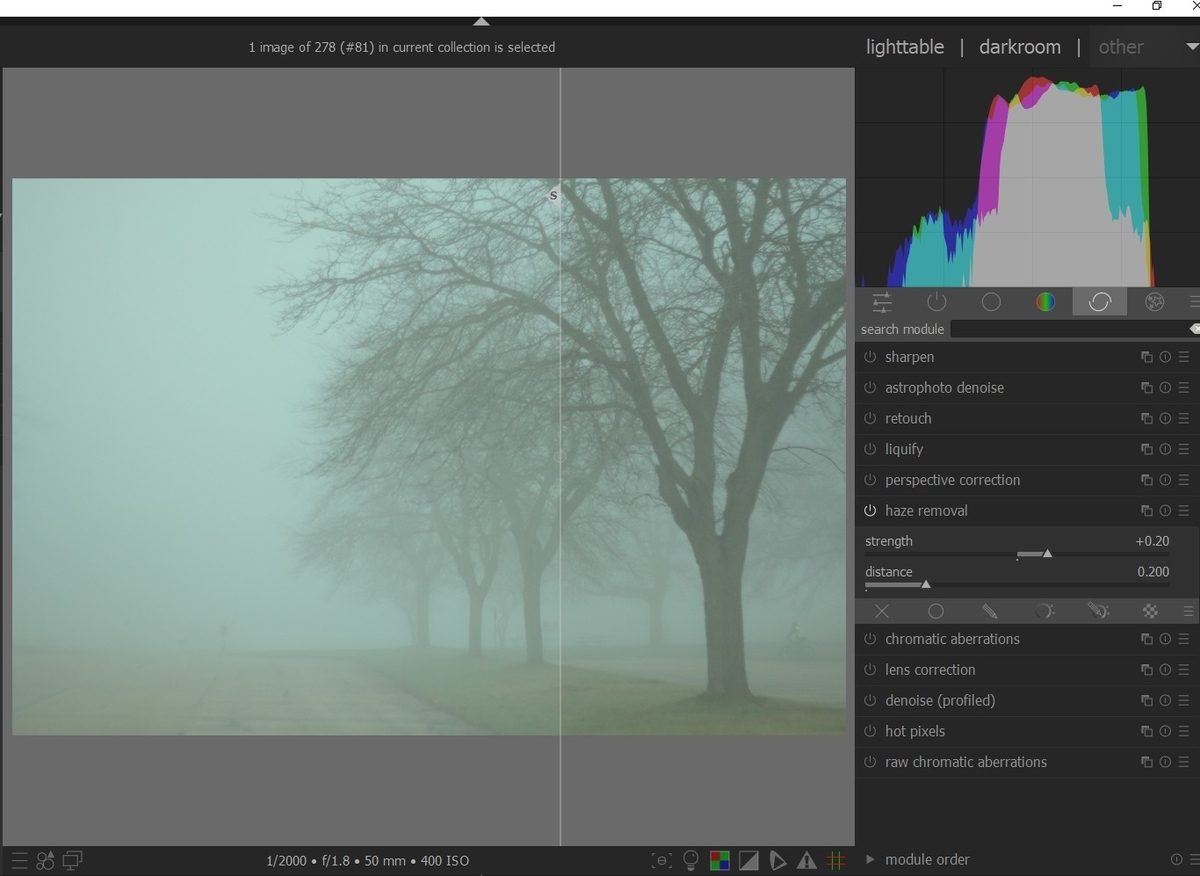Open the other views tab

[1121, 47]
